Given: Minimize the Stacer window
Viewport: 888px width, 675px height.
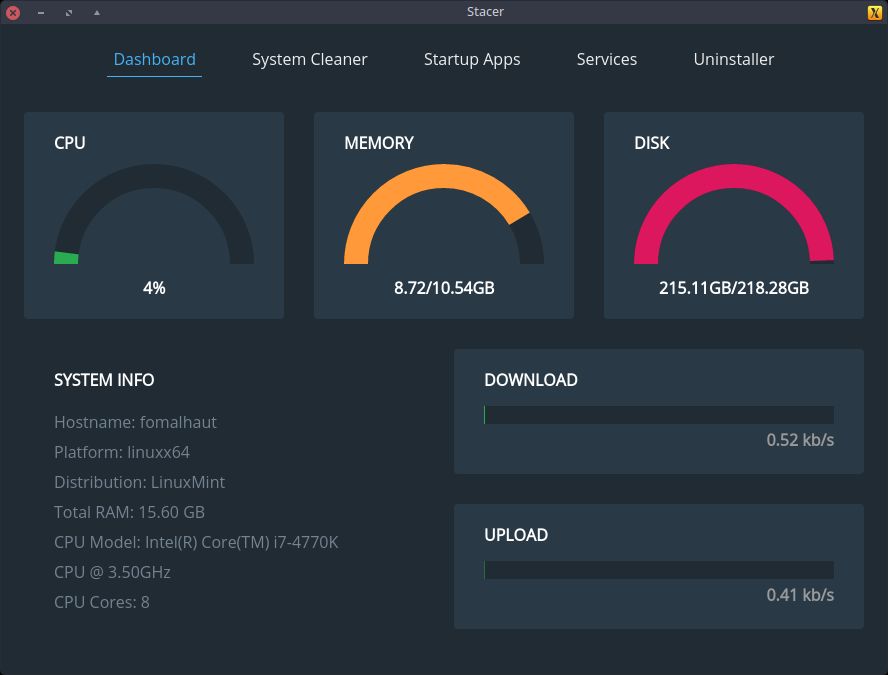Looking at the screenshot, I should [x=41, y=12].
